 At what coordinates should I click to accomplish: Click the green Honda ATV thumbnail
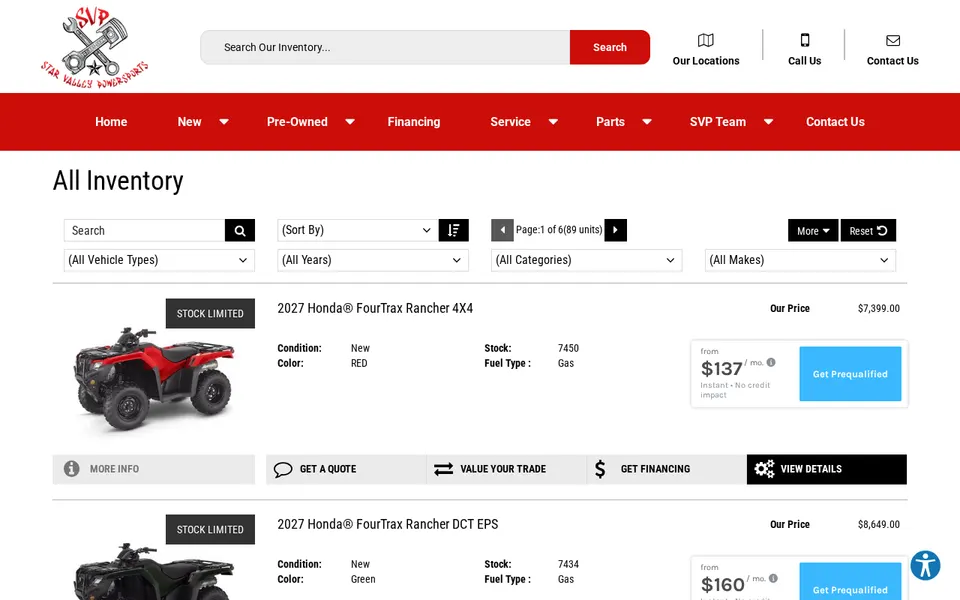pos(154,571)
